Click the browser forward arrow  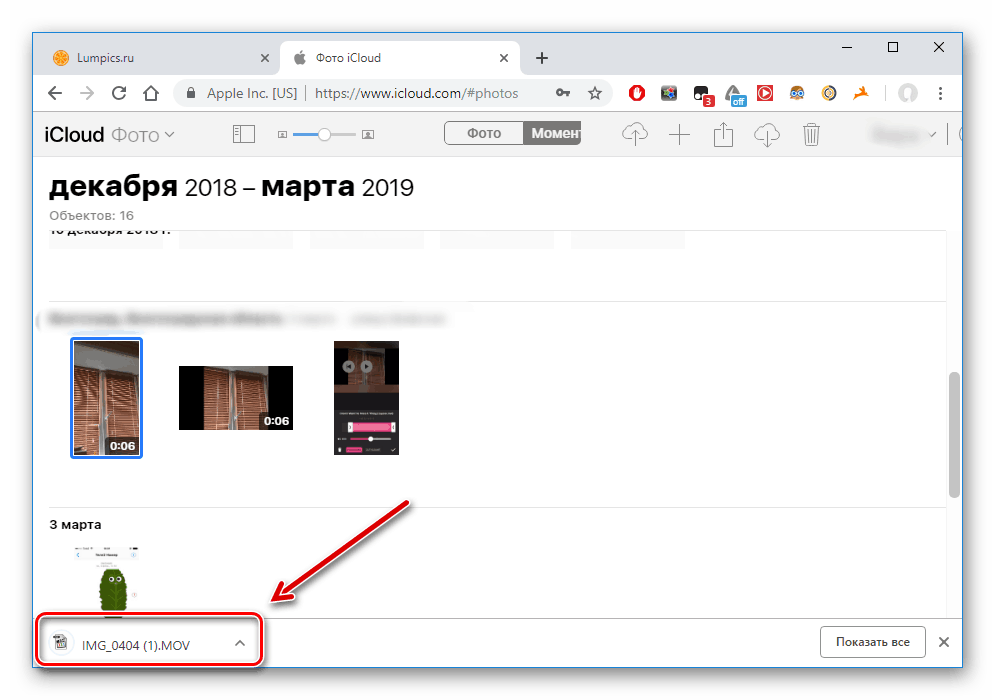coord(87,93)
